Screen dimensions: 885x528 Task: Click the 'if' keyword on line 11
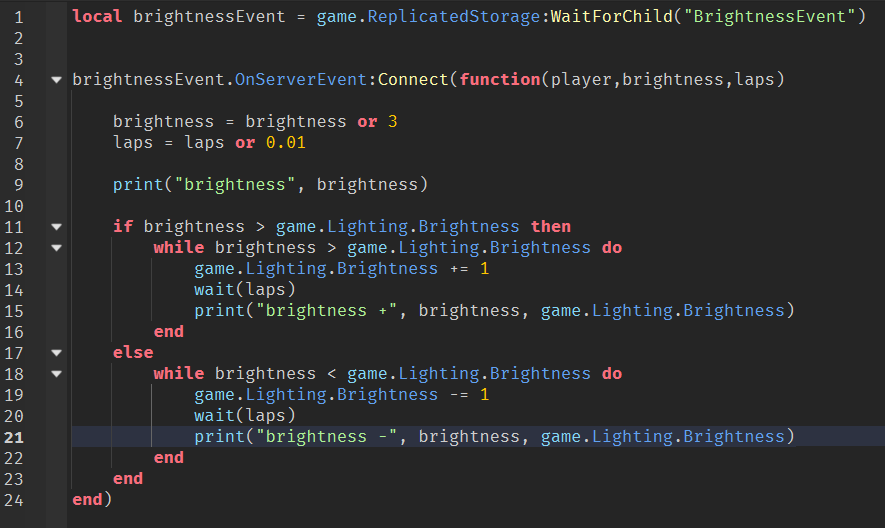coord(122,226)
